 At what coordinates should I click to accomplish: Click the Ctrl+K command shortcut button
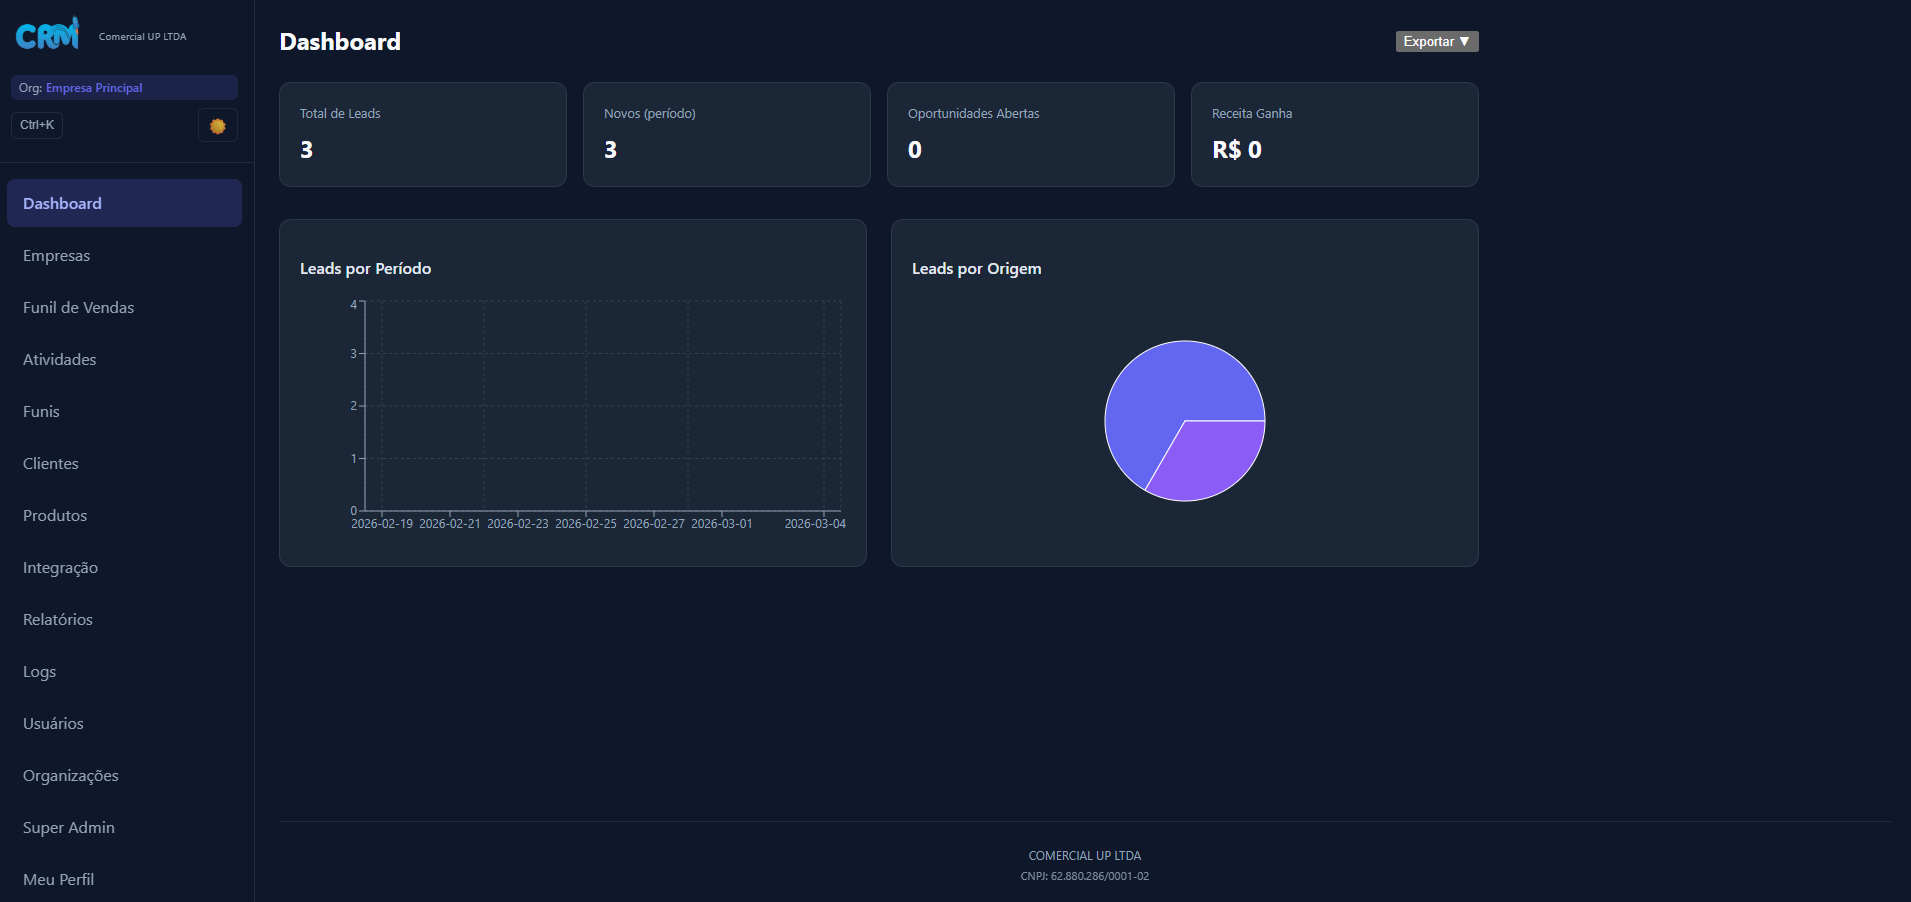point(37,125)
